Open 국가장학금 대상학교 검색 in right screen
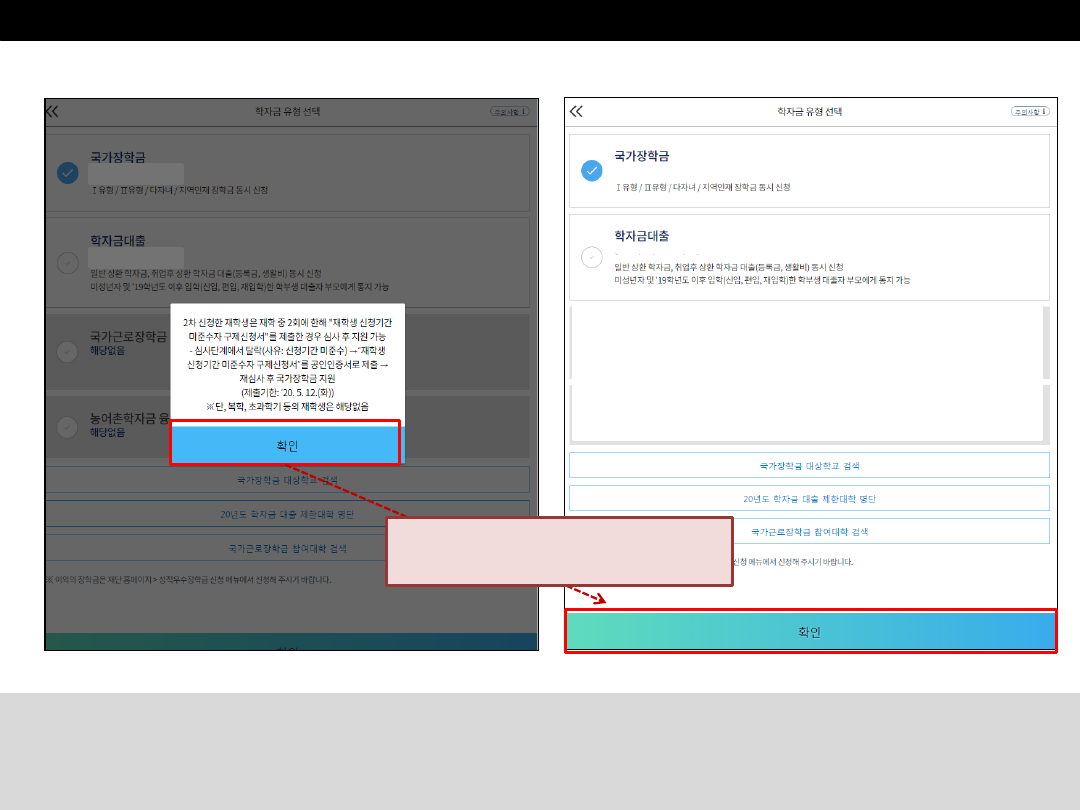This screenshot has height=810, width=1080. [809, 466]
